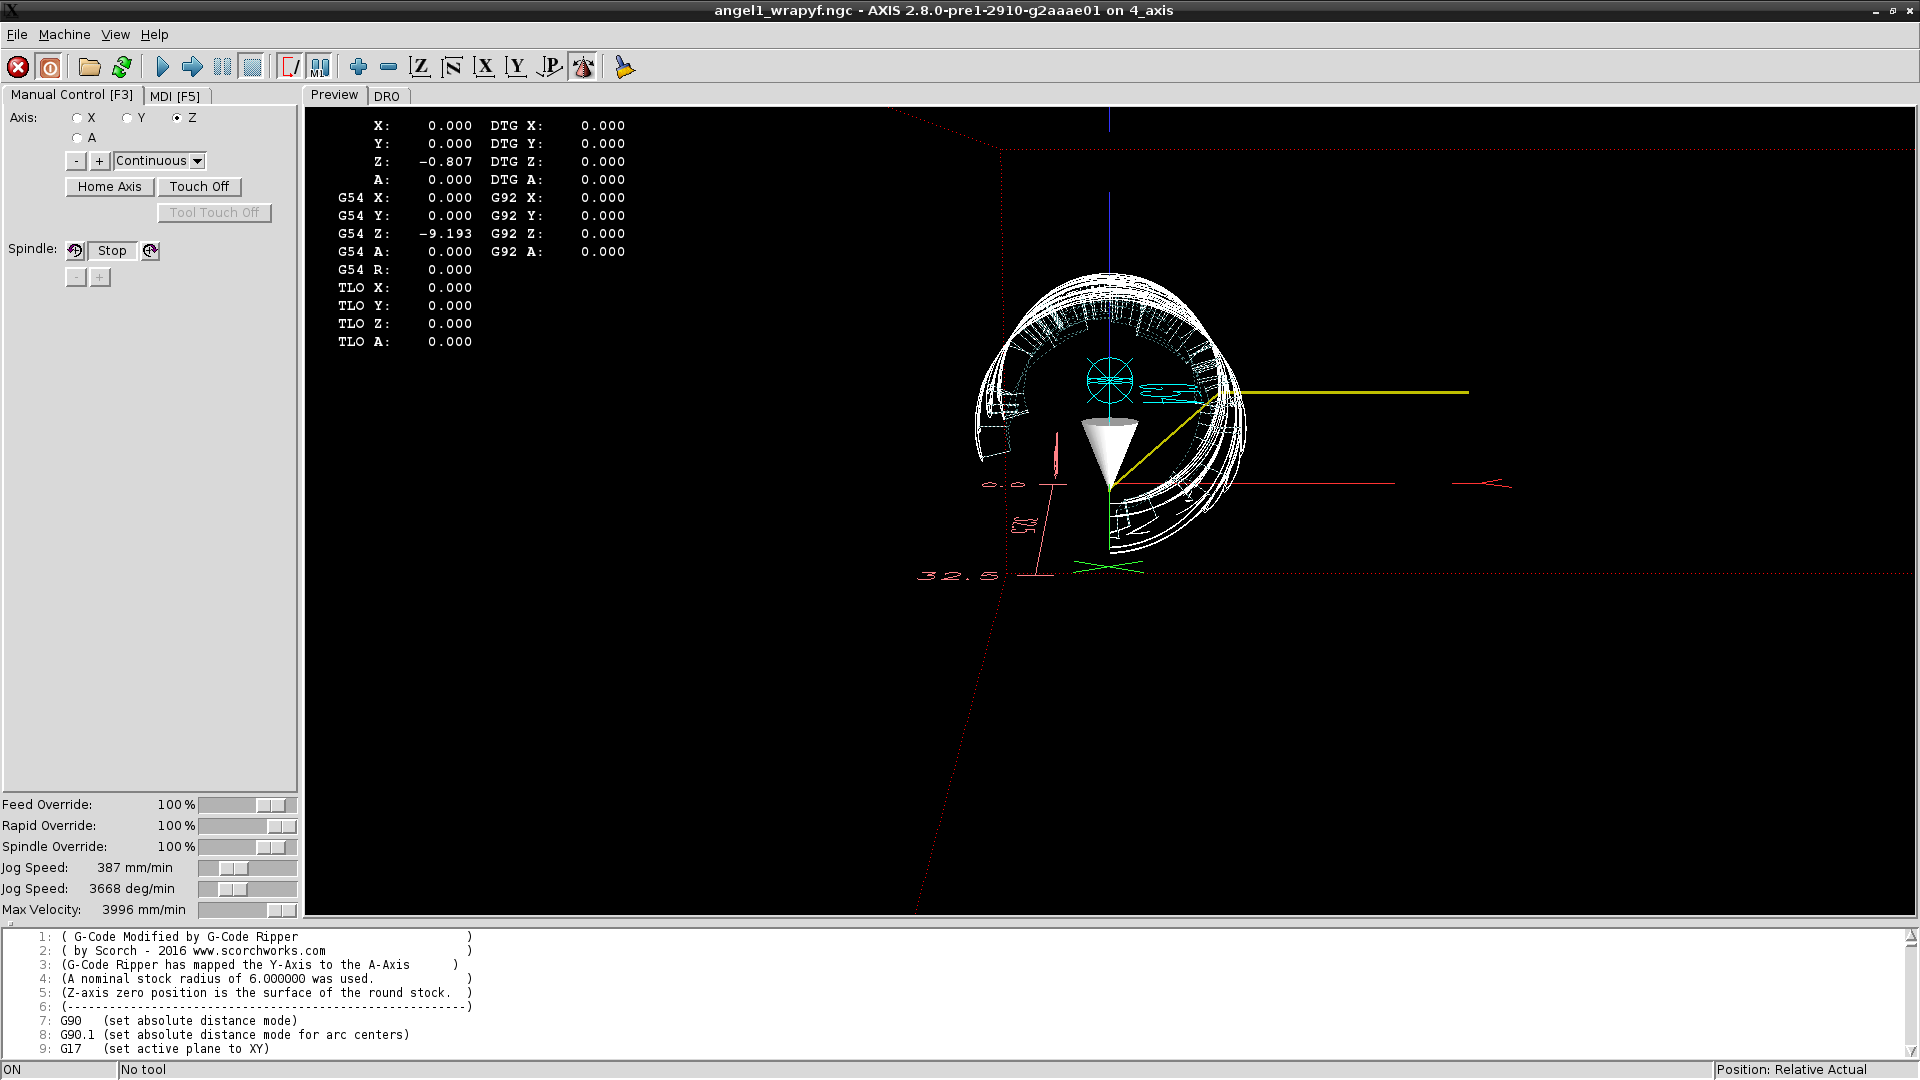Image resolution: width=1920 pixels, height=1080 pixels.
Task: Run the program with play icon
Action: 162,67
